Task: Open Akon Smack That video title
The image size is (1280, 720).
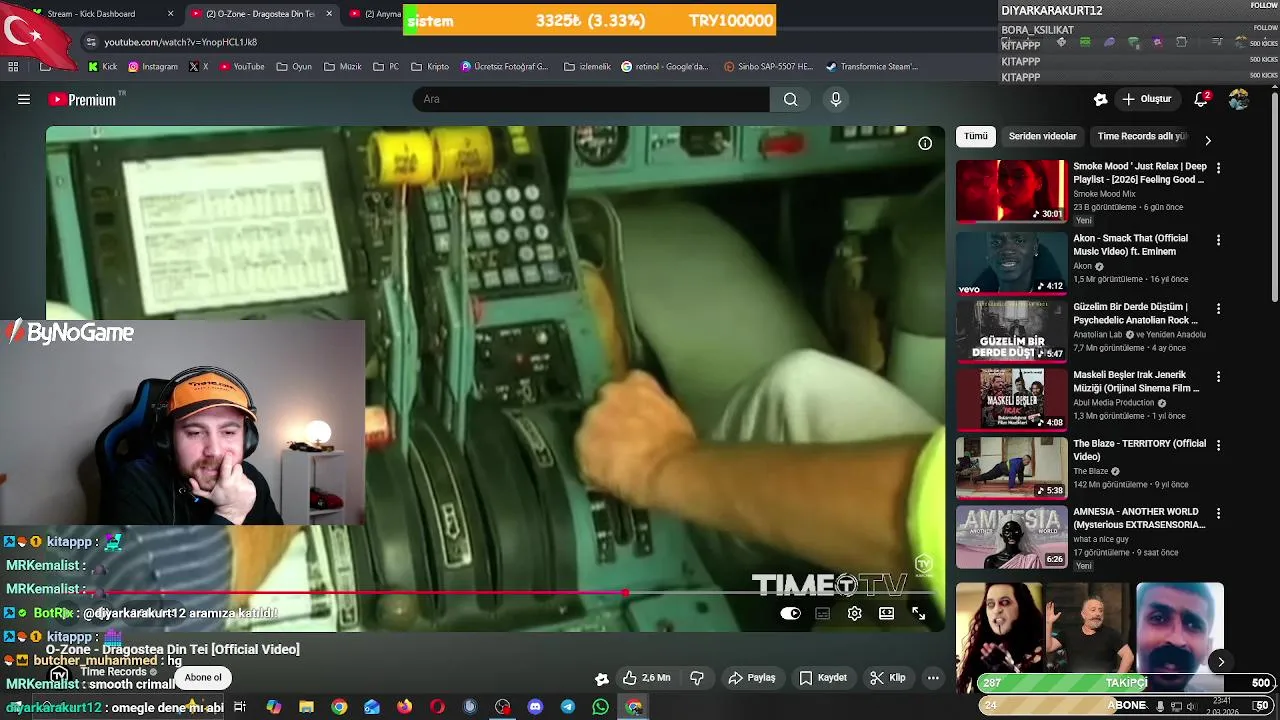Action: pyautogui.click(x=1131, y=245)
